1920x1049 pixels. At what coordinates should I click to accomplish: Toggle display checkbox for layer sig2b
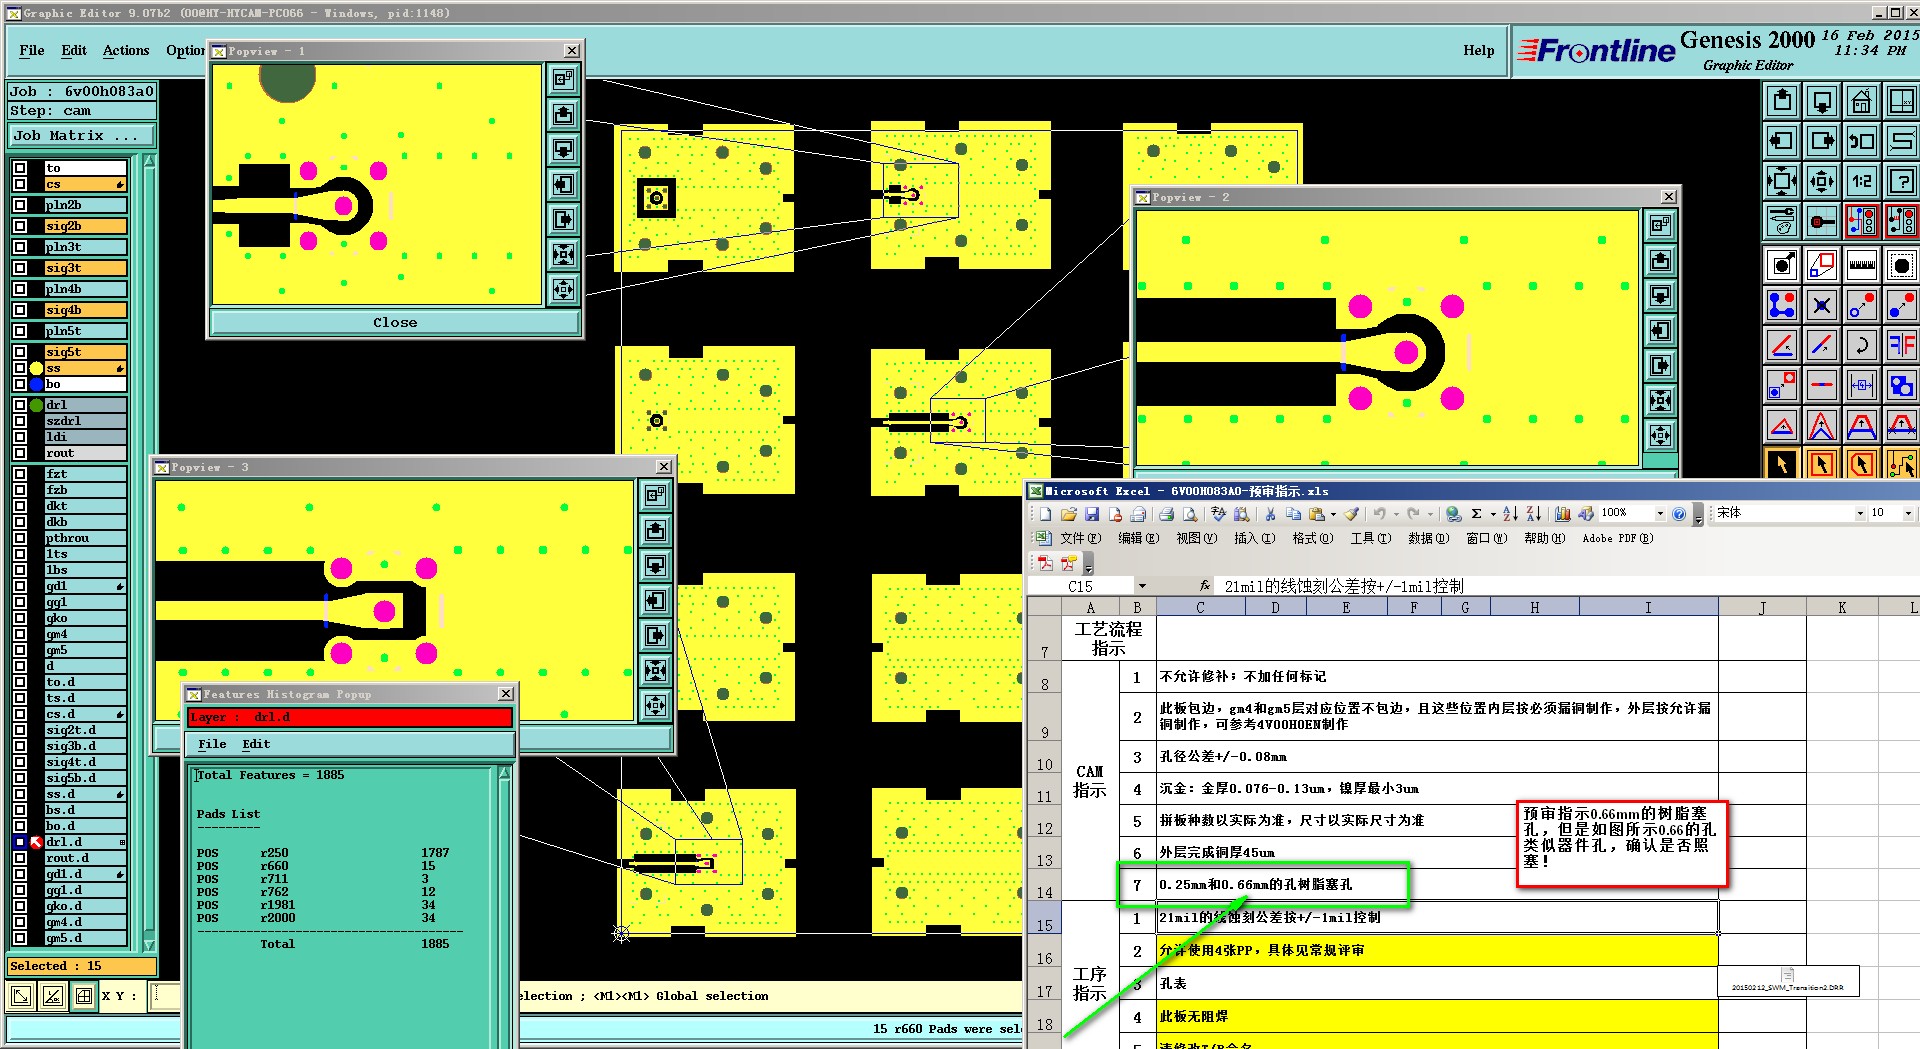[x=20, y=226]
